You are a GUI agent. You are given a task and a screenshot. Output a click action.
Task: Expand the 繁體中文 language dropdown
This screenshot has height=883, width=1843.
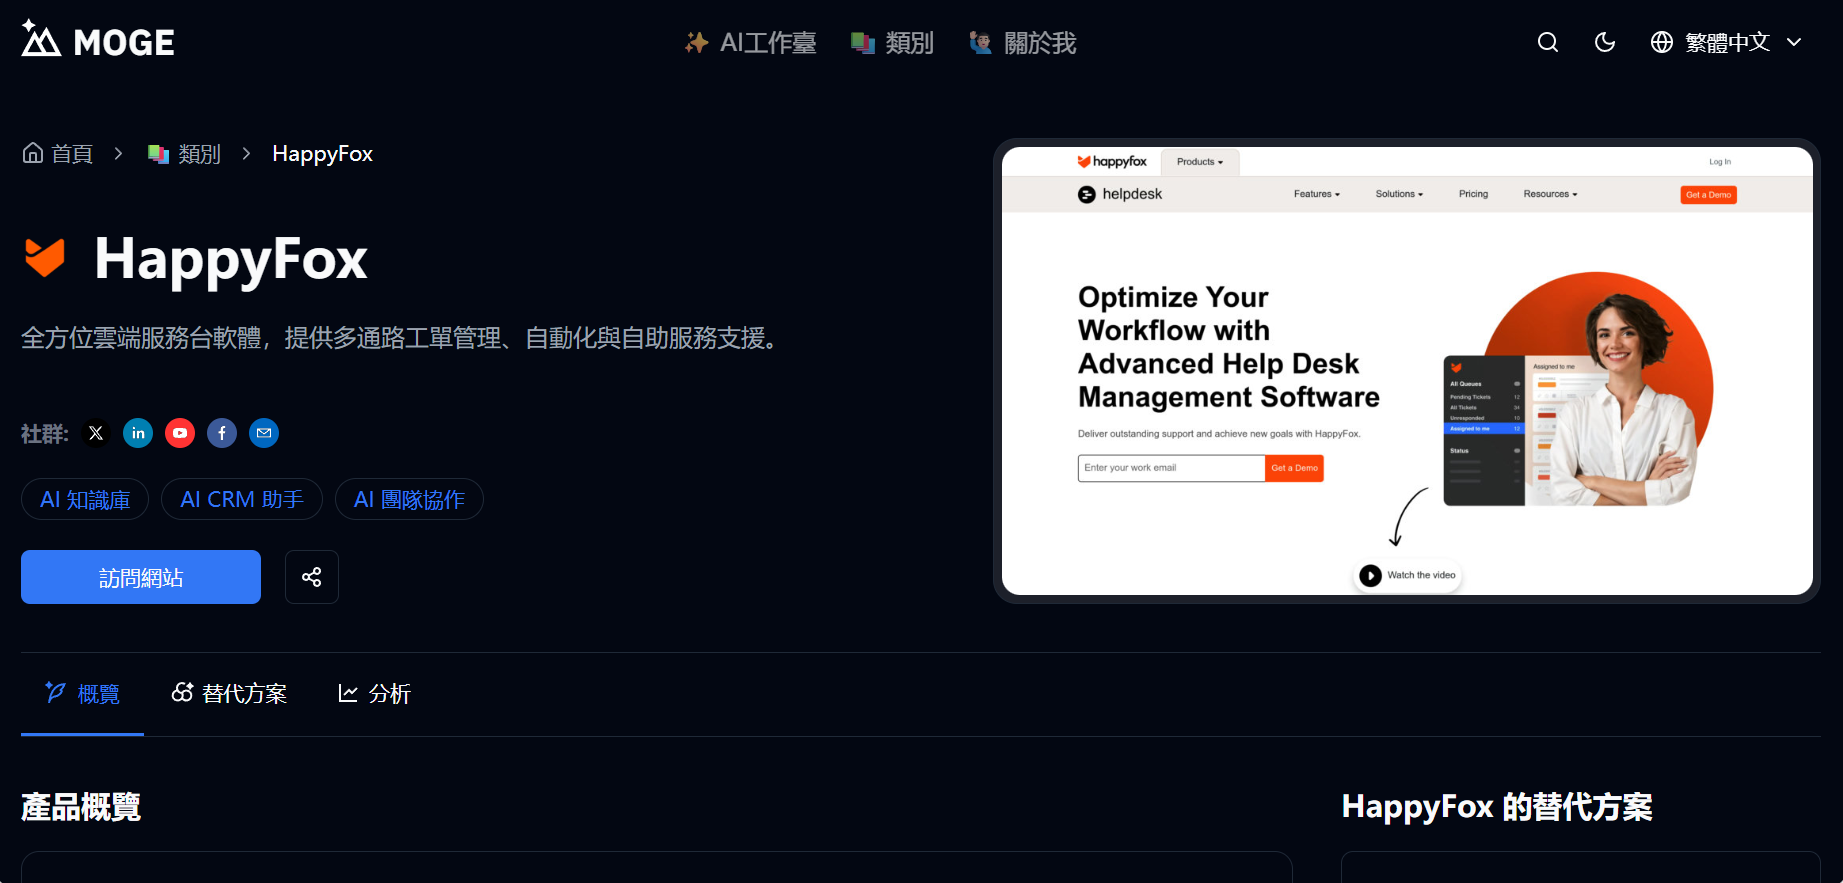tap(1726, 42)
